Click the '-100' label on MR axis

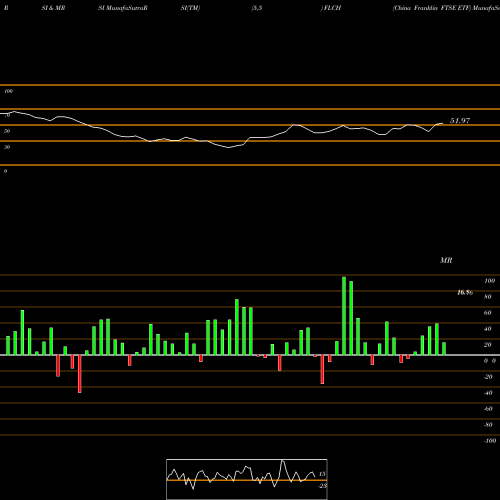coord(490,441)
